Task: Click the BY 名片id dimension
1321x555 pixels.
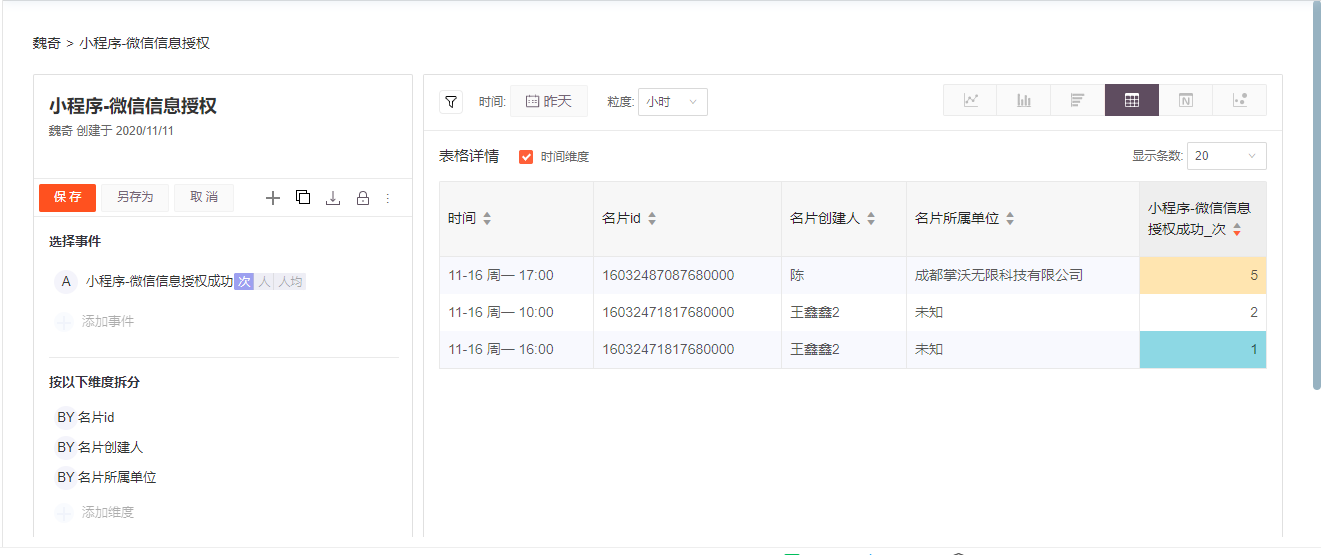Action: [x=86, y=418]
